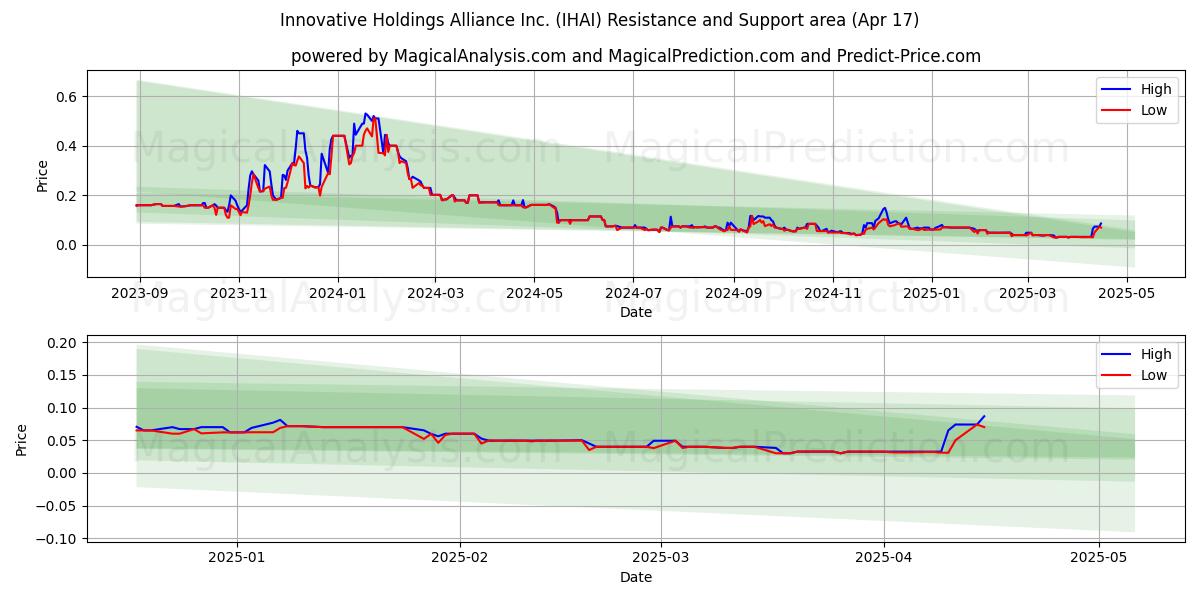This screenshot has height=600, width=1200.
Task: Click the 'Date' label under the top chart
Action: (x=636, y=312)
